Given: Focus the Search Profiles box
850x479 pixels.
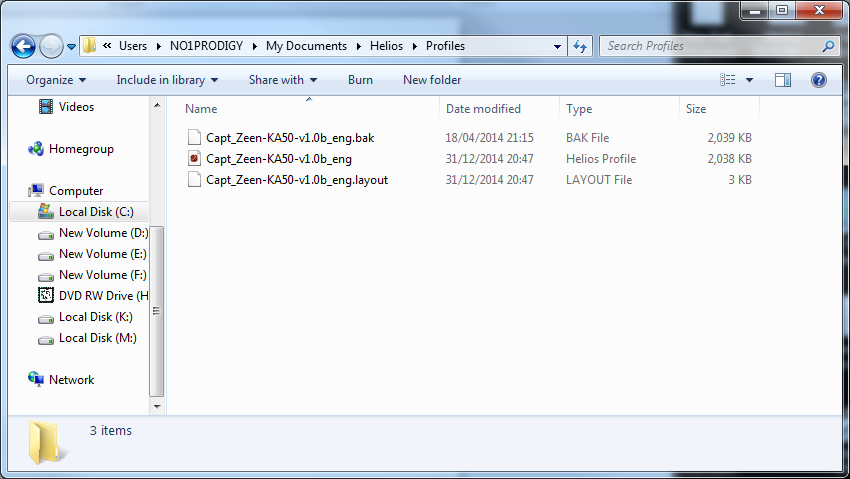Looking at the screenshot, I should tap(712, 46).
